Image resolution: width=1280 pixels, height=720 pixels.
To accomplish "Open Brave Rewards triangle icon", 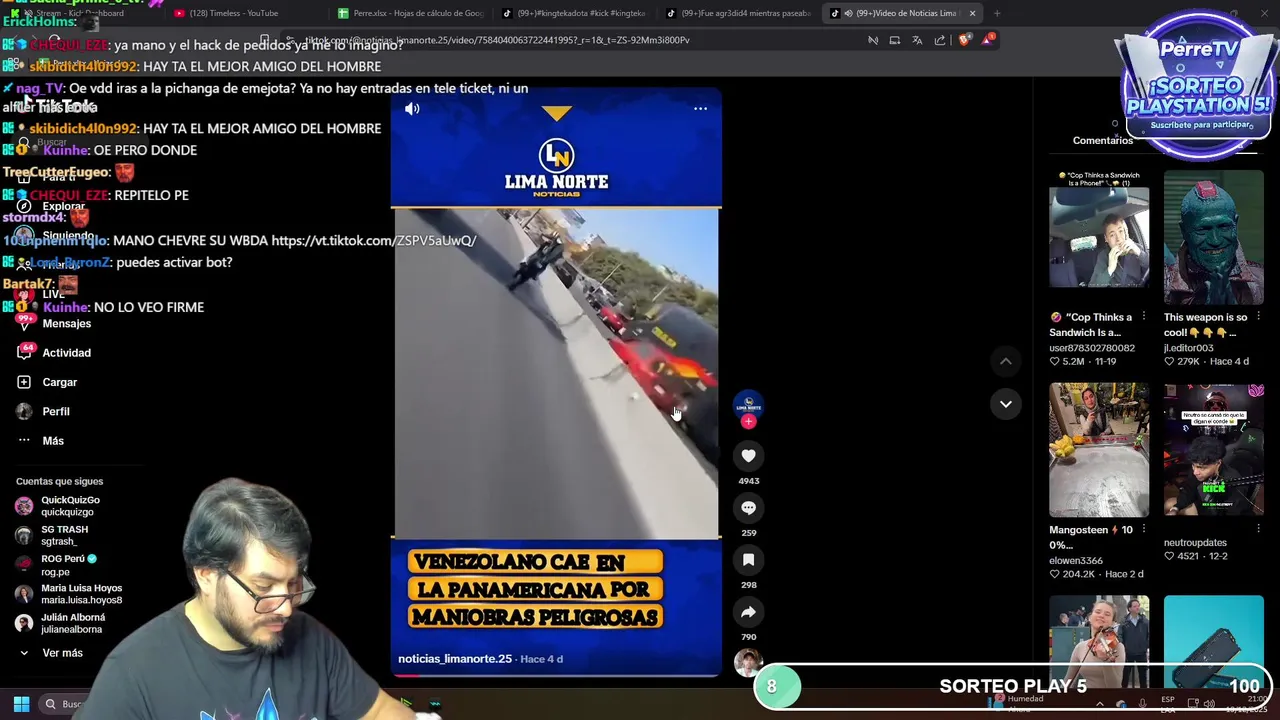I will point(988,40).
